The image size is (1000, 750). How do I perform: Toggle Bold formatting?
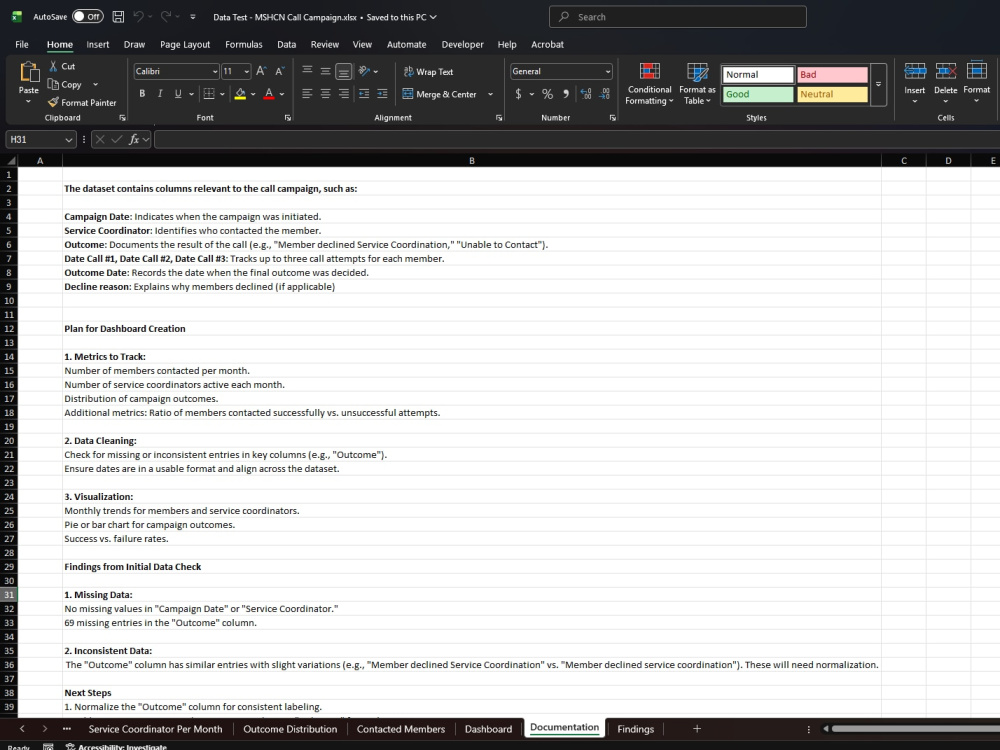[142, 94]
